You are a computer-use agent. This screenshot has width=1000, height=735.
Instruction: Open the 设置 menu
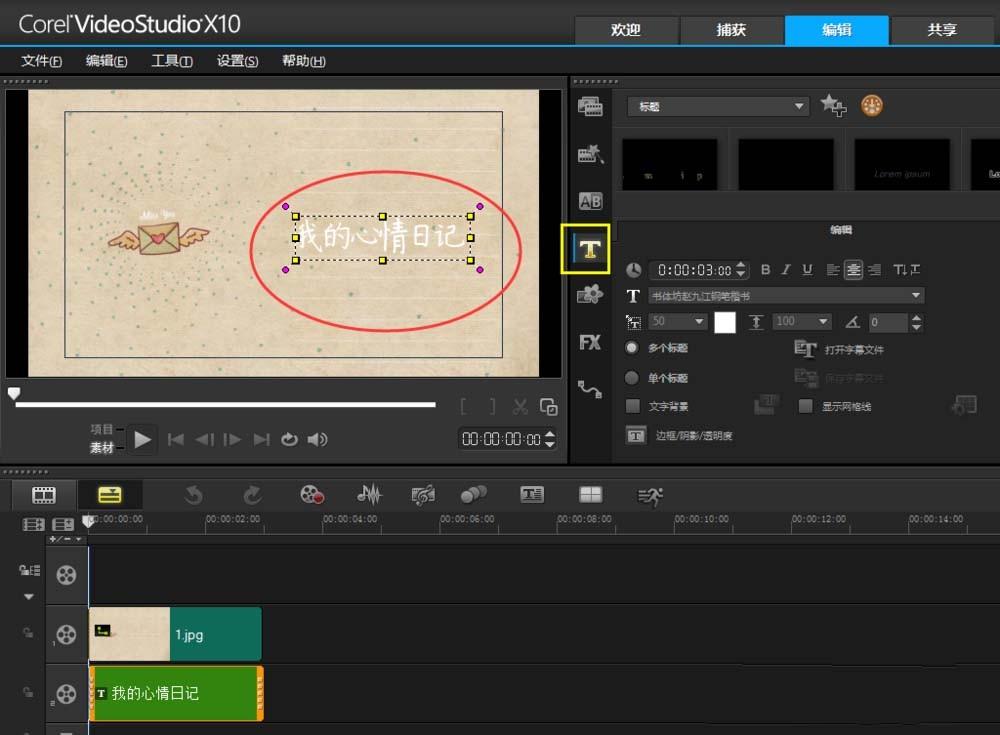(236, 61)
